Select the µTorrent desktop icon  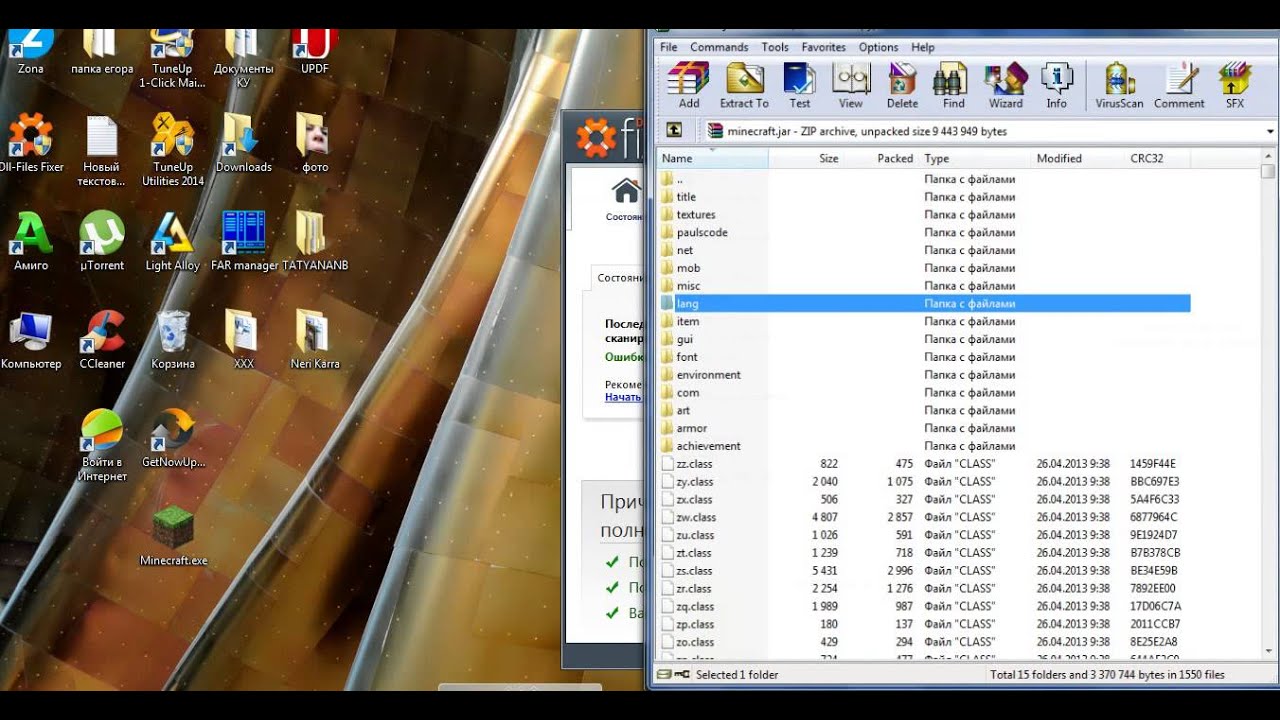pos(102,241)
